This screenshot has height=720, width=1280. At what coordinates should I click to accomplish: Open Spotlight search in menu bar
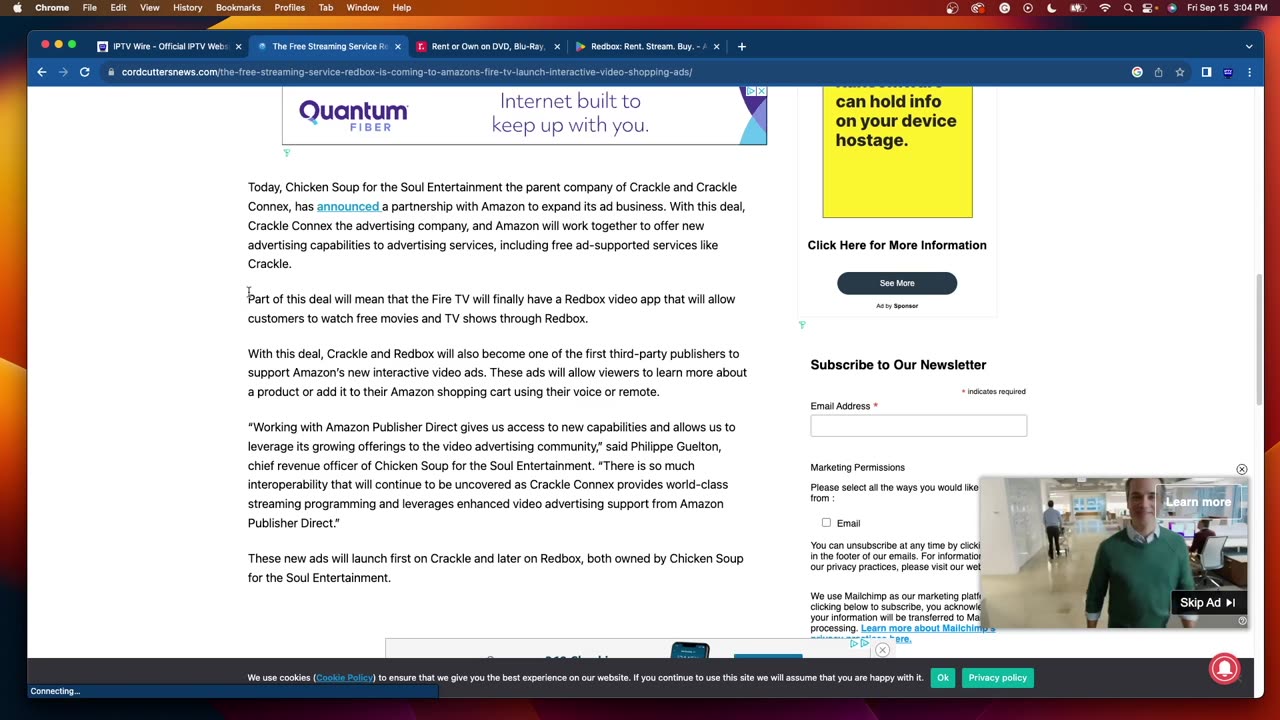click(x=1128, y=8)
